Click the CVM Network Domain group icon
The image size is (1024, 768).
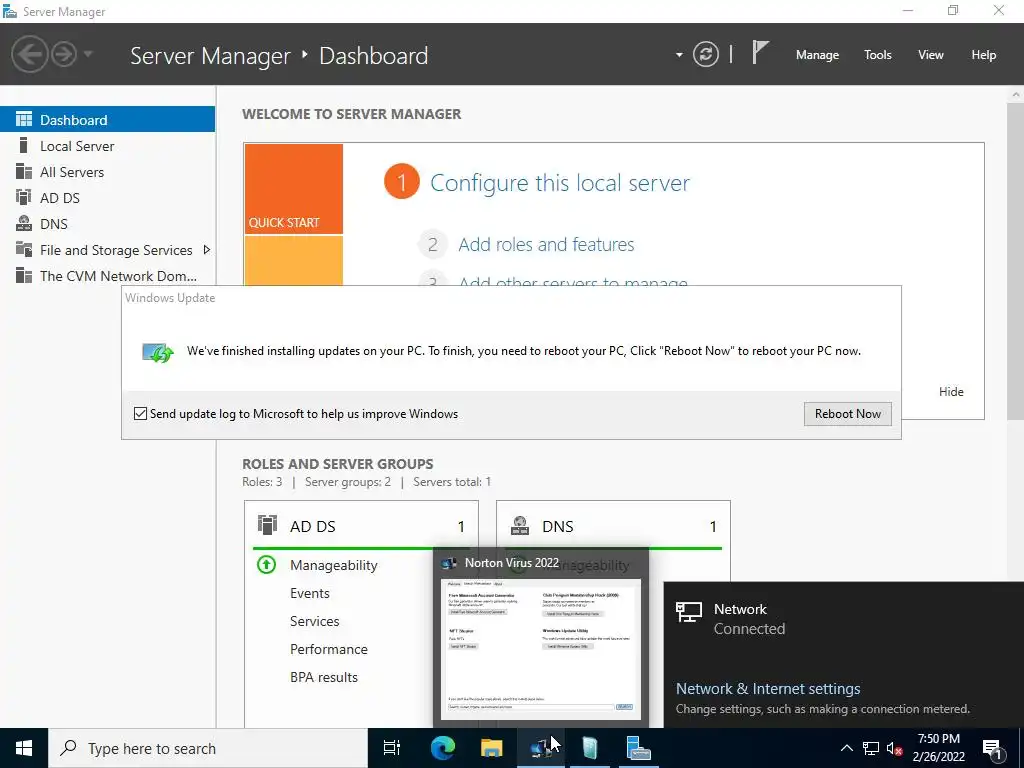(x=24, y=276)
